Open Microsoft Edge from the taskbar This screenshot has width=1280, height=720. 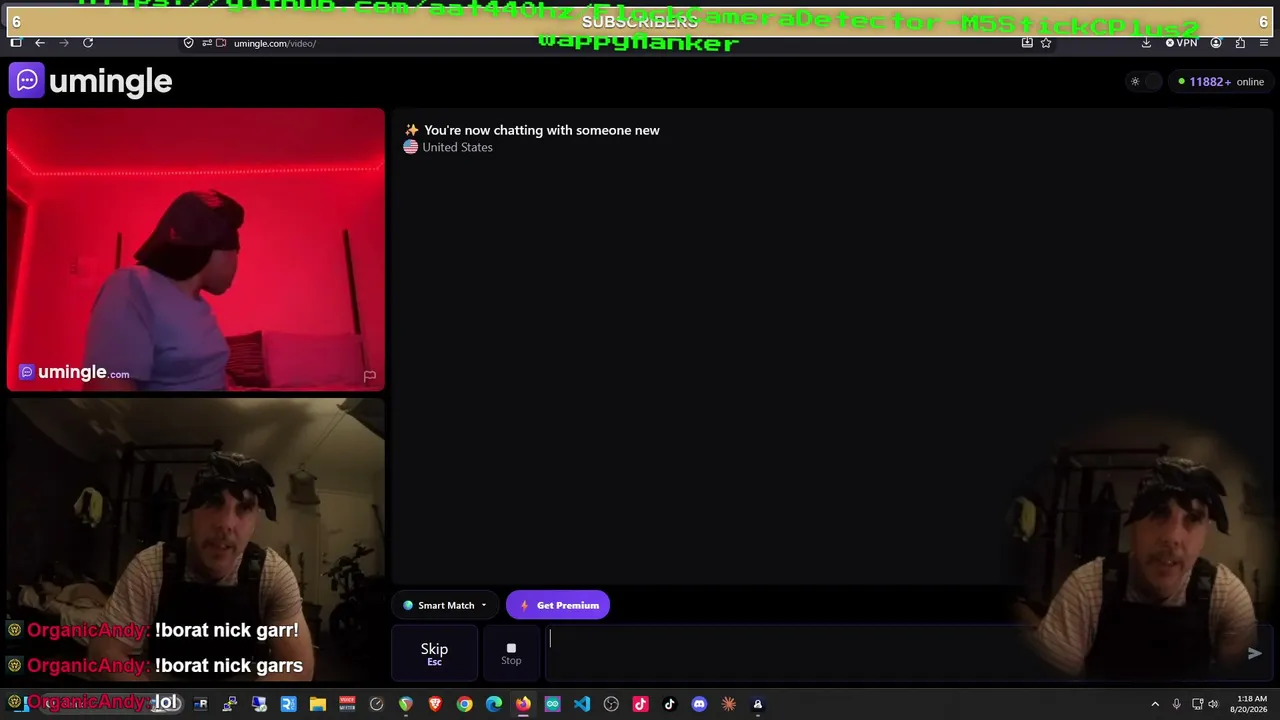click(494, 704)
